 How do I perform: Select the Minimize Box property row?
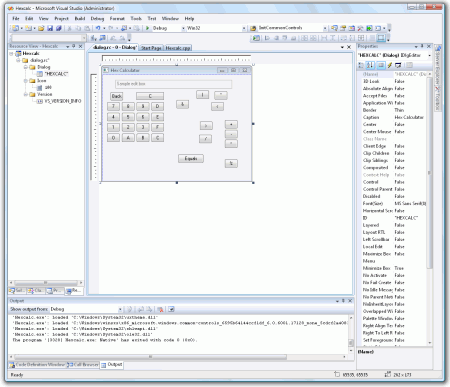click(x=393, y=268)
